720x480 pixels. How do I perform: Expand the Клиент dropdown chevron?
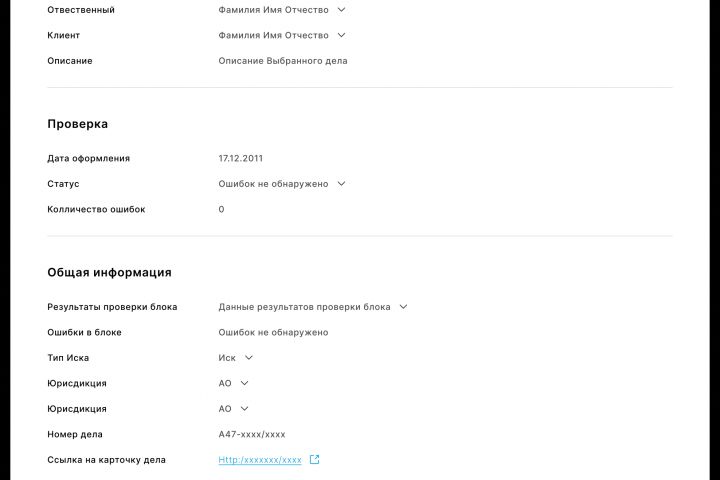[x=342, y=35]
